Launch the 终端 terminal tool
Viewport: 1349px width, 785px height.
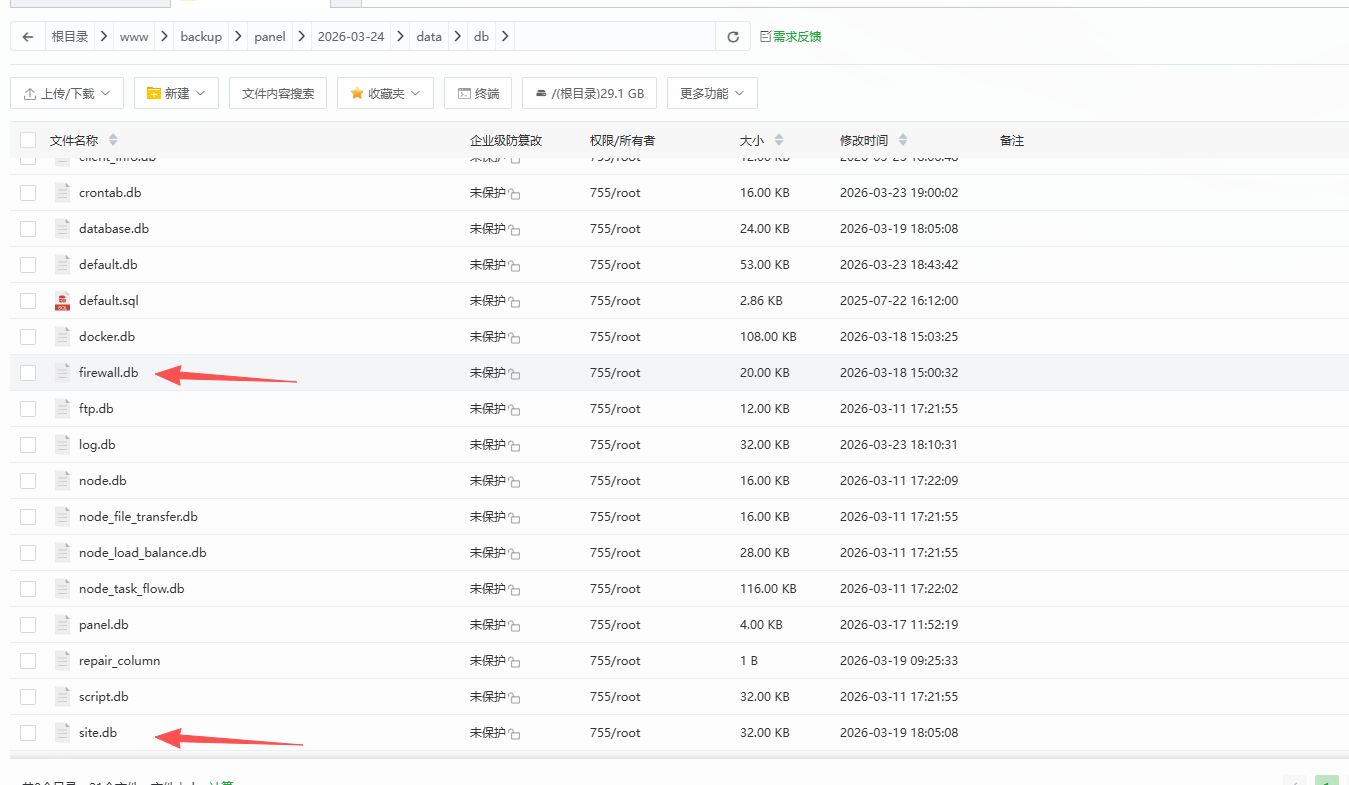(x=477, y=92)
